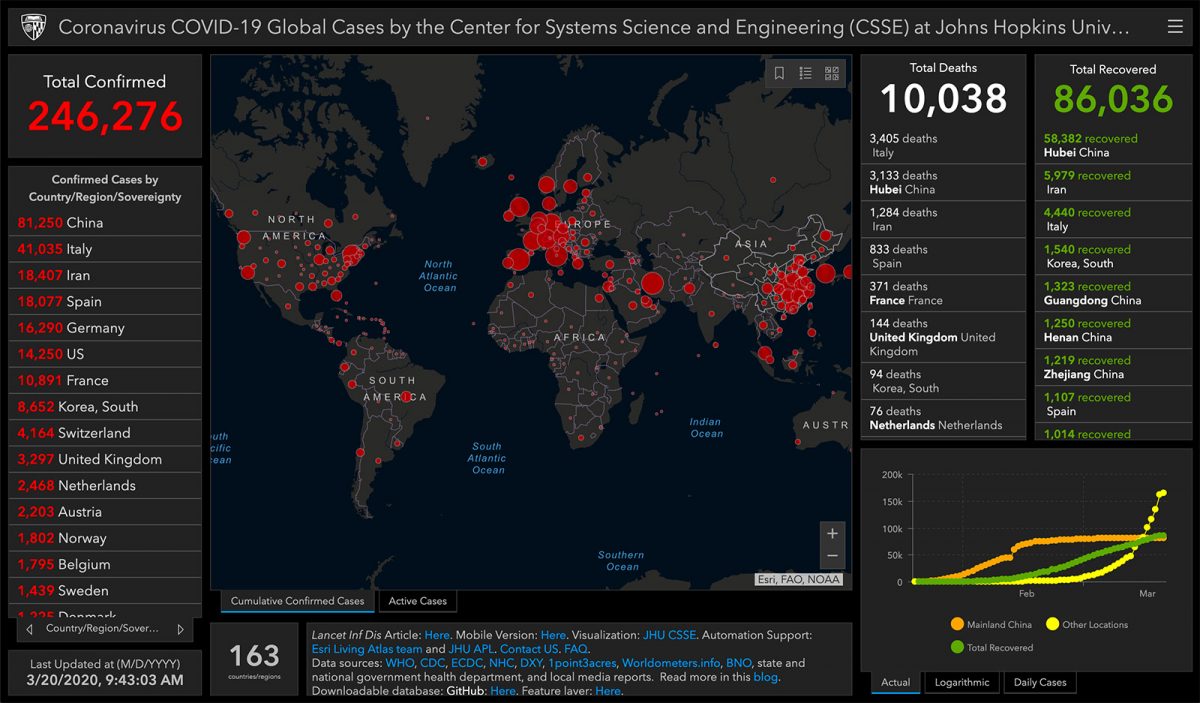Click the green Total Recovered legend swatch
Viewport: 1200px width, 703px height.
pyautogui.click(x=957, y=647)
